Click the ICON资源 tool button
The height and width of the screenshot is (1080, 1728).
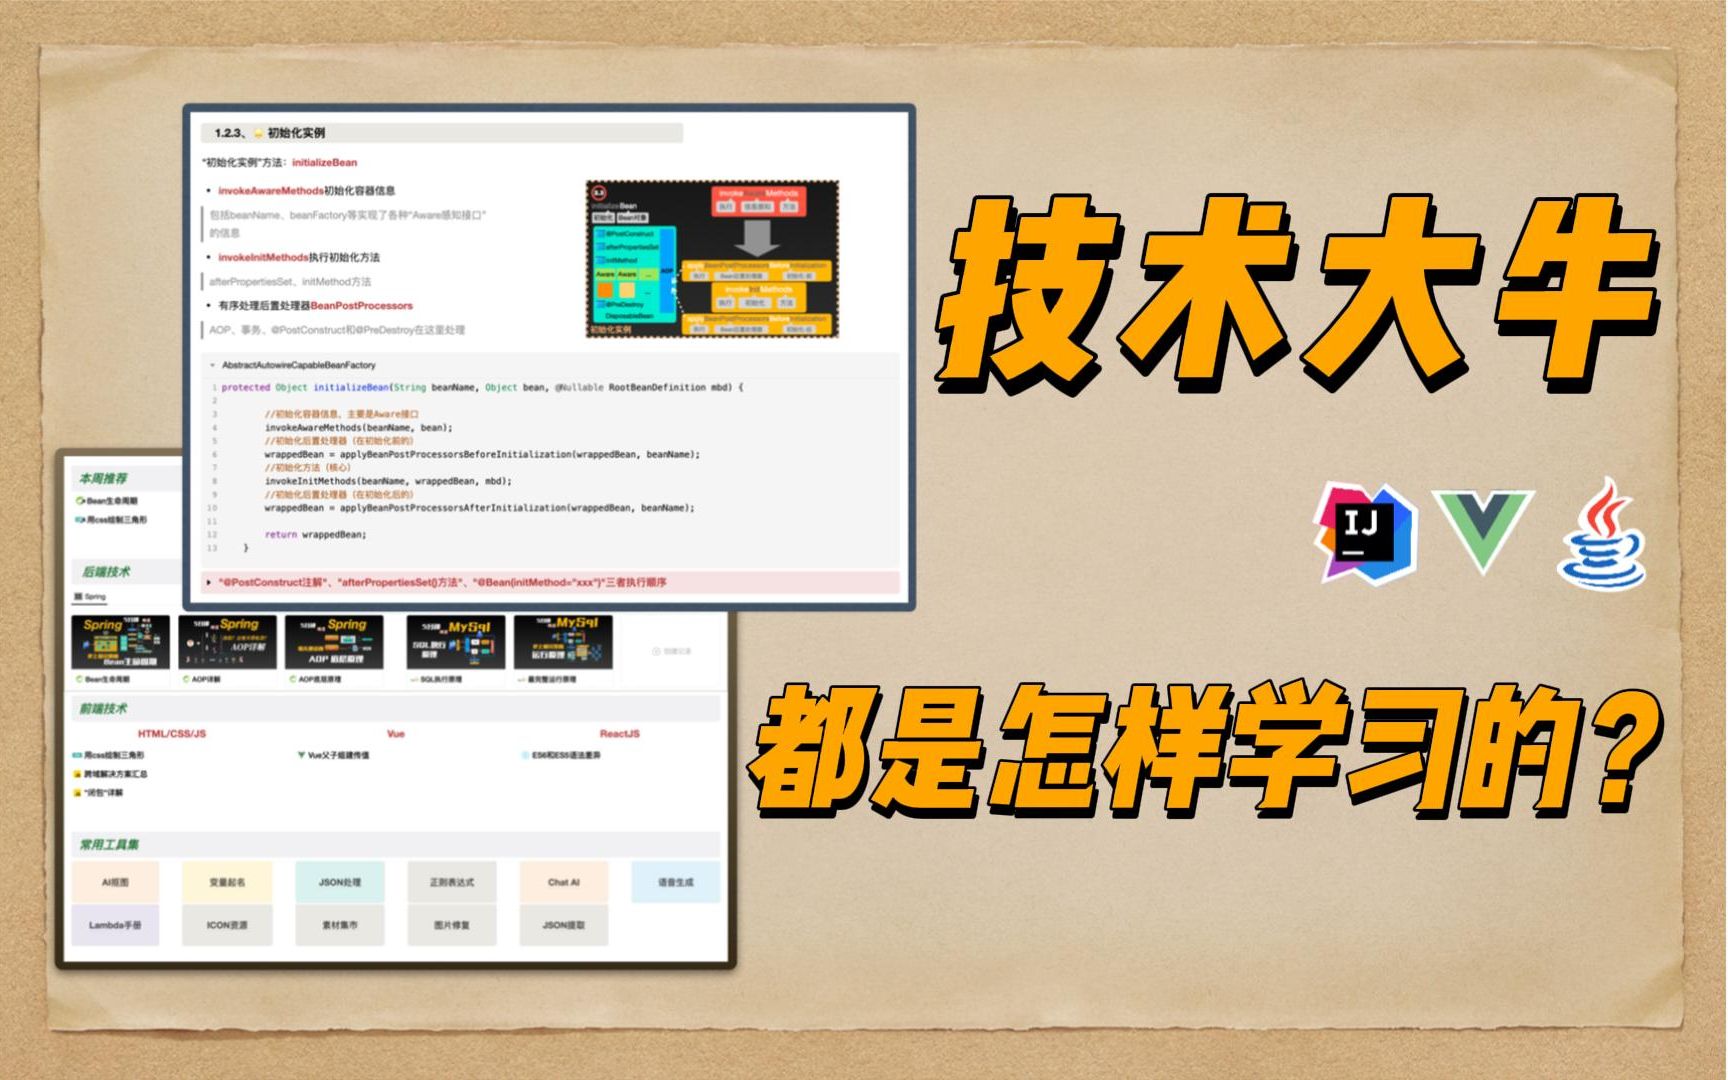point(227,925)
